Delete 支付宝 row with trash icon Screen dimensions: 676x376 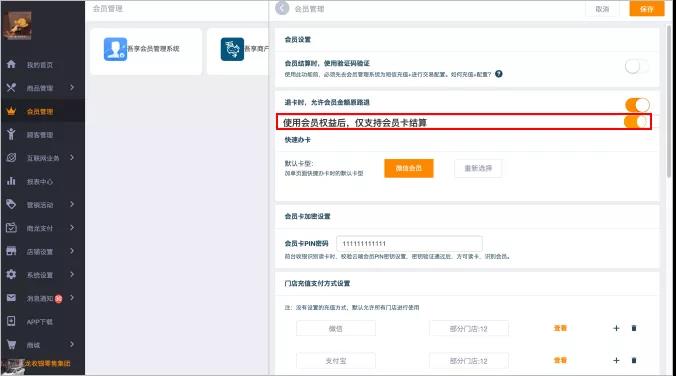[x=634, y=360]
